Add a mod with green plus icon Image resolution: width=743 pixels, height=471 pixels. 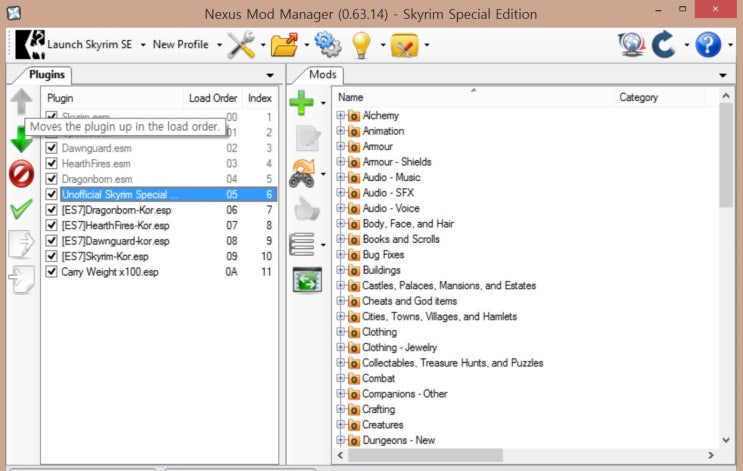pos(301,102)
